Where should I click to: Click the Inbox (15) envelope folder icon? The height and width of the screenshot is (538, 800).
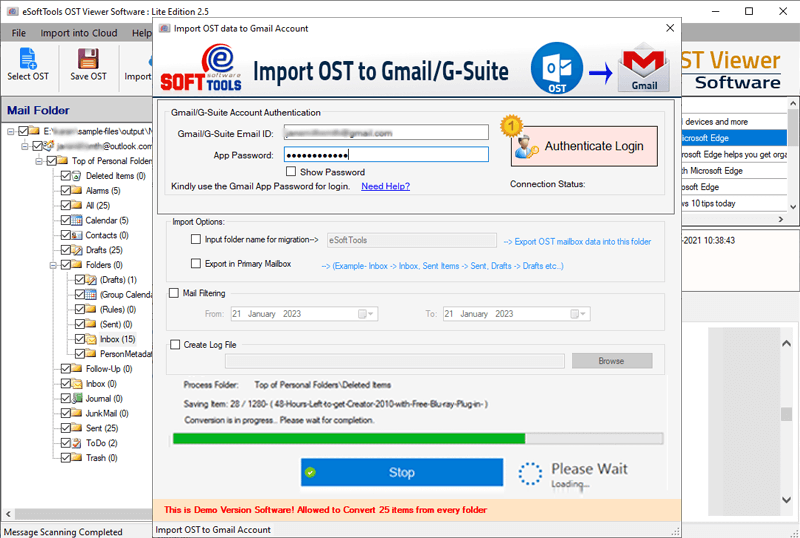click(x=91, y=339)
